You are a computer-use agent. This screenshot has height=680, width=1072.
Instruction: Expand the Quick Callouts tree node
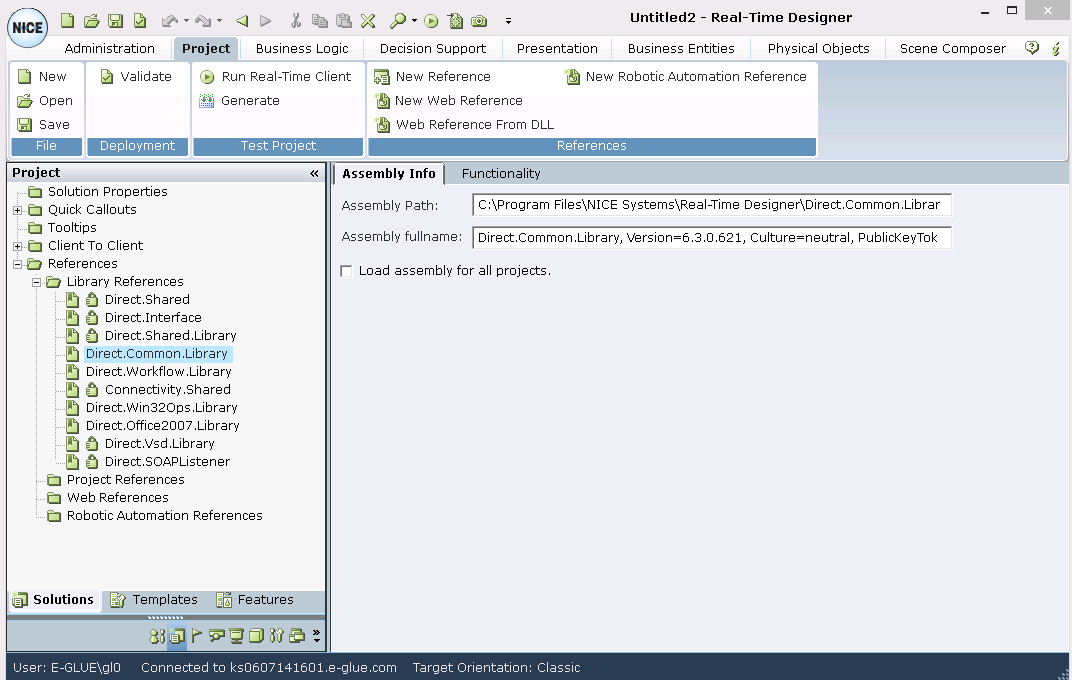point(18,210)
